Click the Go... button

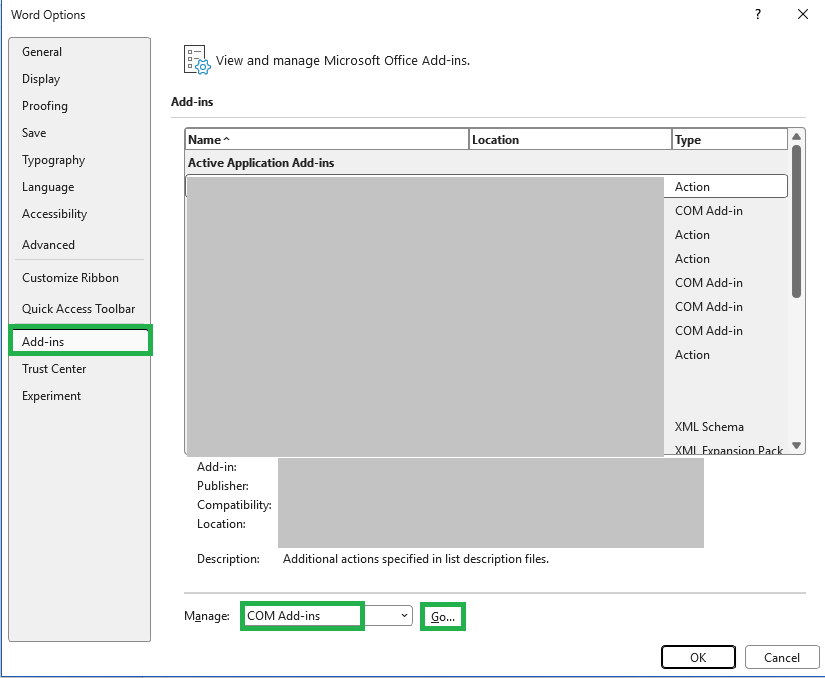pyautogui.click(x=442, y=616)
